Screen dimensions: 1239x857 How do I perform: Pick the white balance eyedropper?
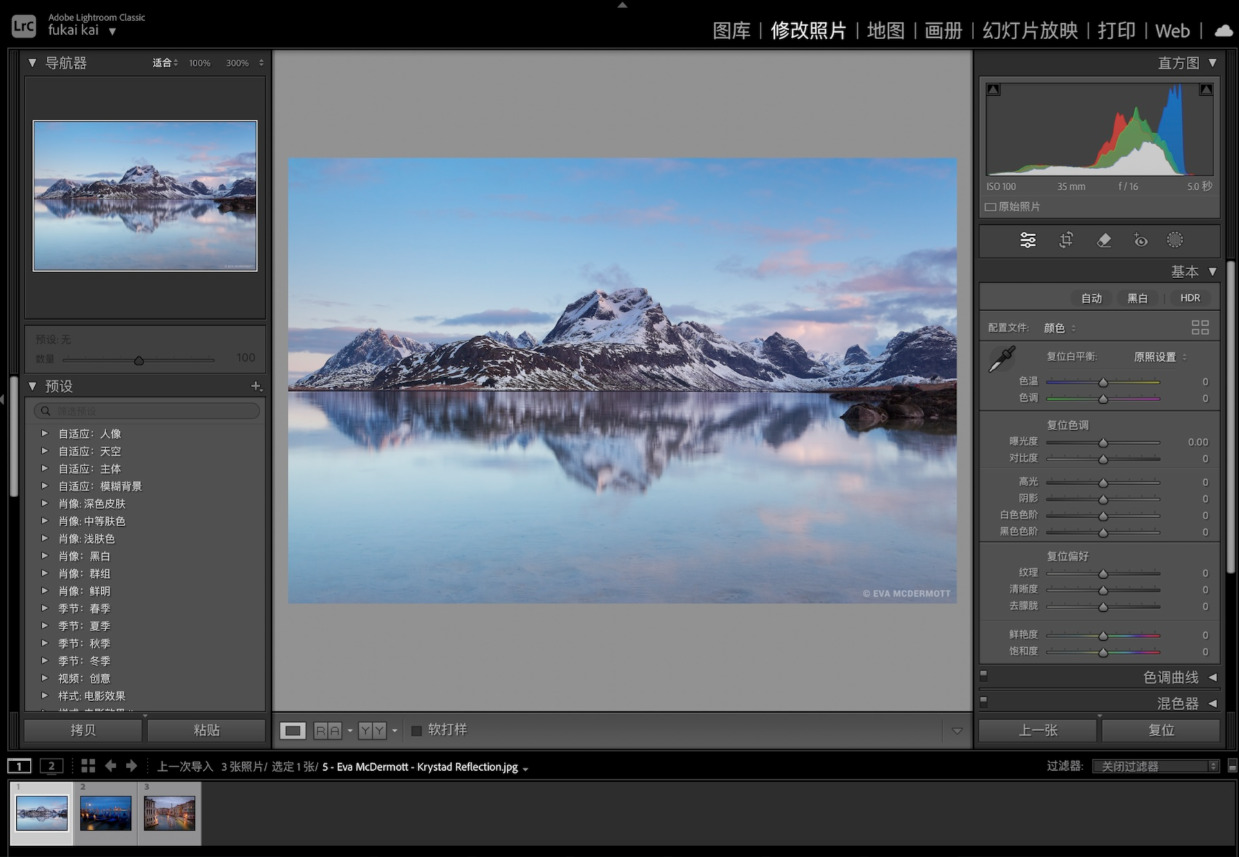pos(1001,360)
